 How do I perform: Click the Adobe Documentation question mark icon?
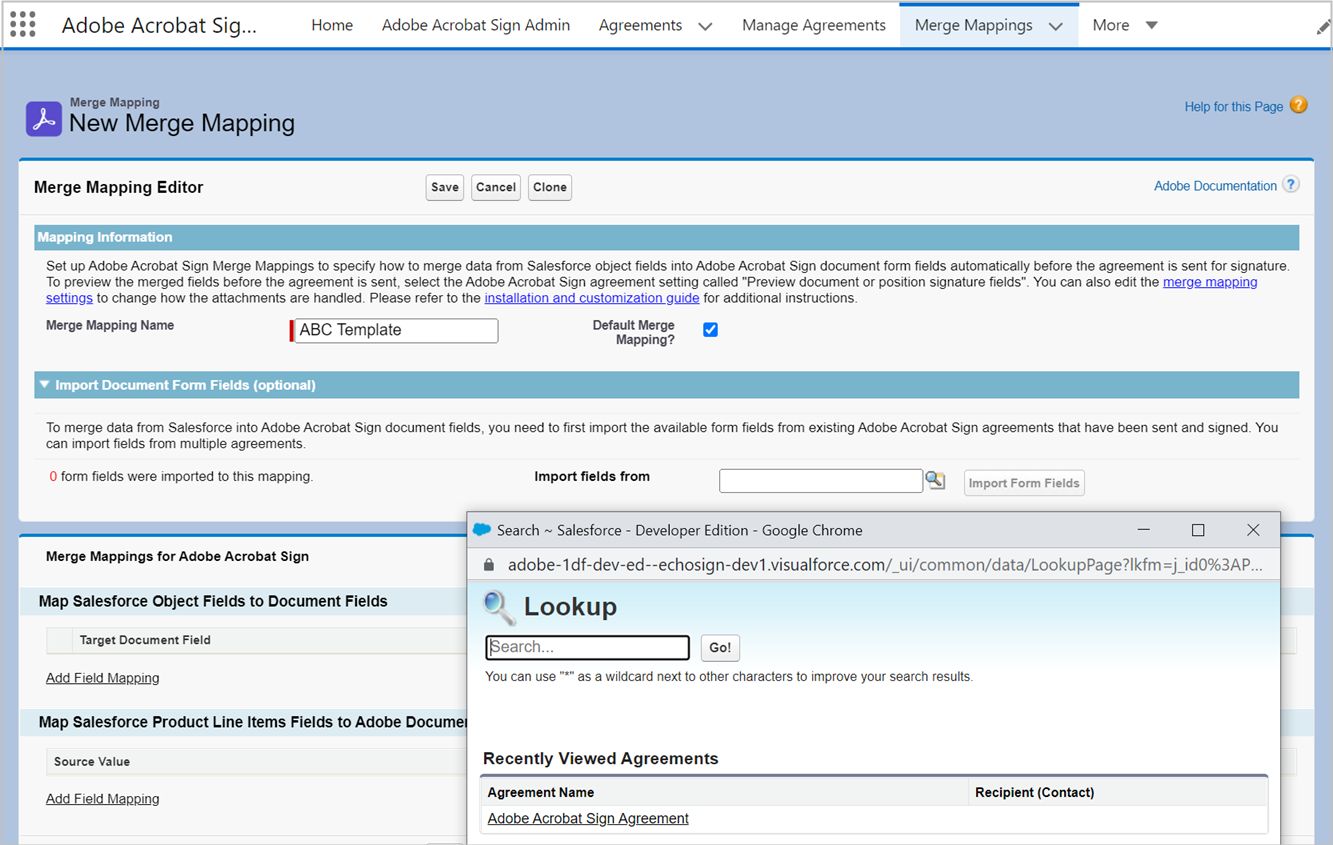[1291, 185]
